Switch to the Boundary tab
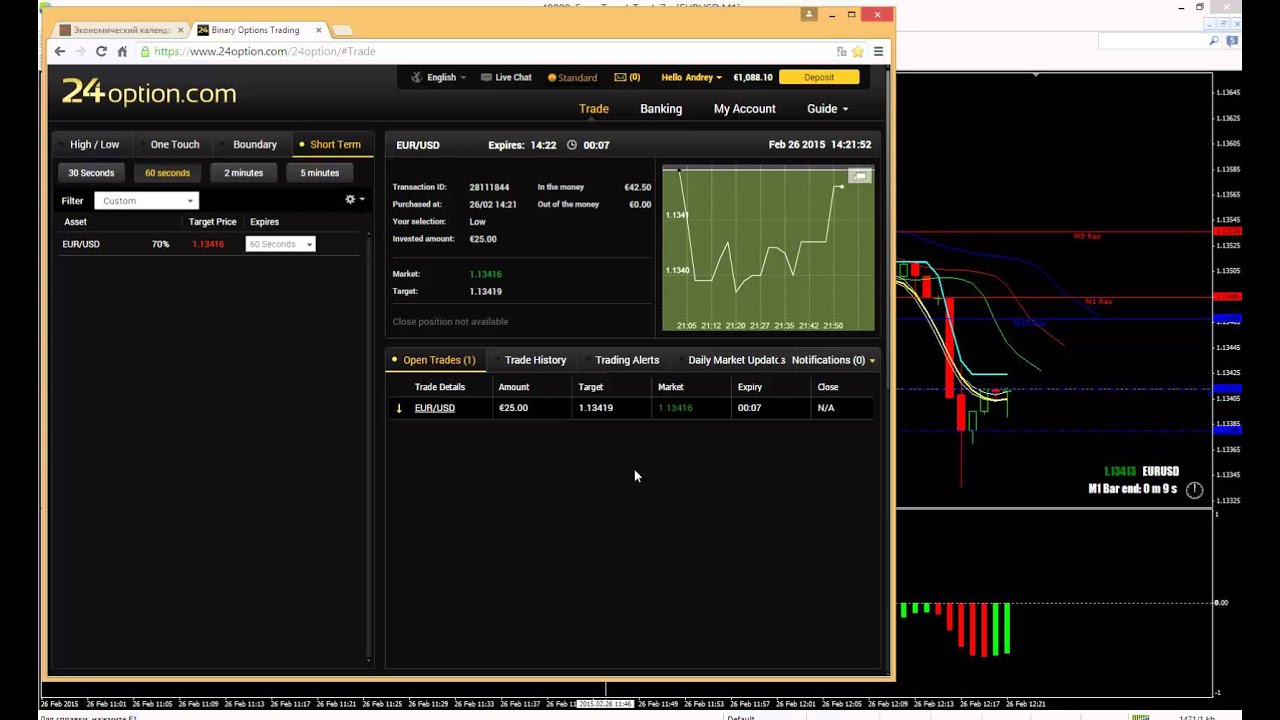This screenshot has height=720, width=1280. (x=254, y=144)
